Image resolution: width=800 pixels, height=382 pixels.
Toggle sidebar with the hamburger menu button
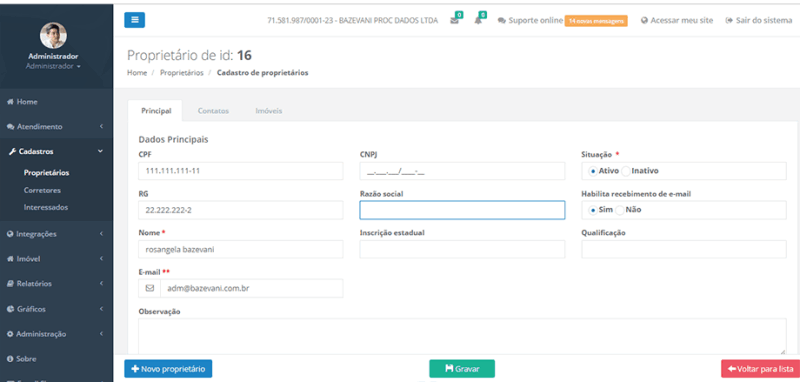point(135,20)
